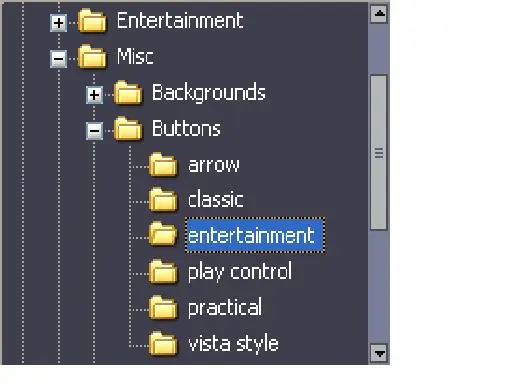Click the Backgrounds folder icon

128,92
